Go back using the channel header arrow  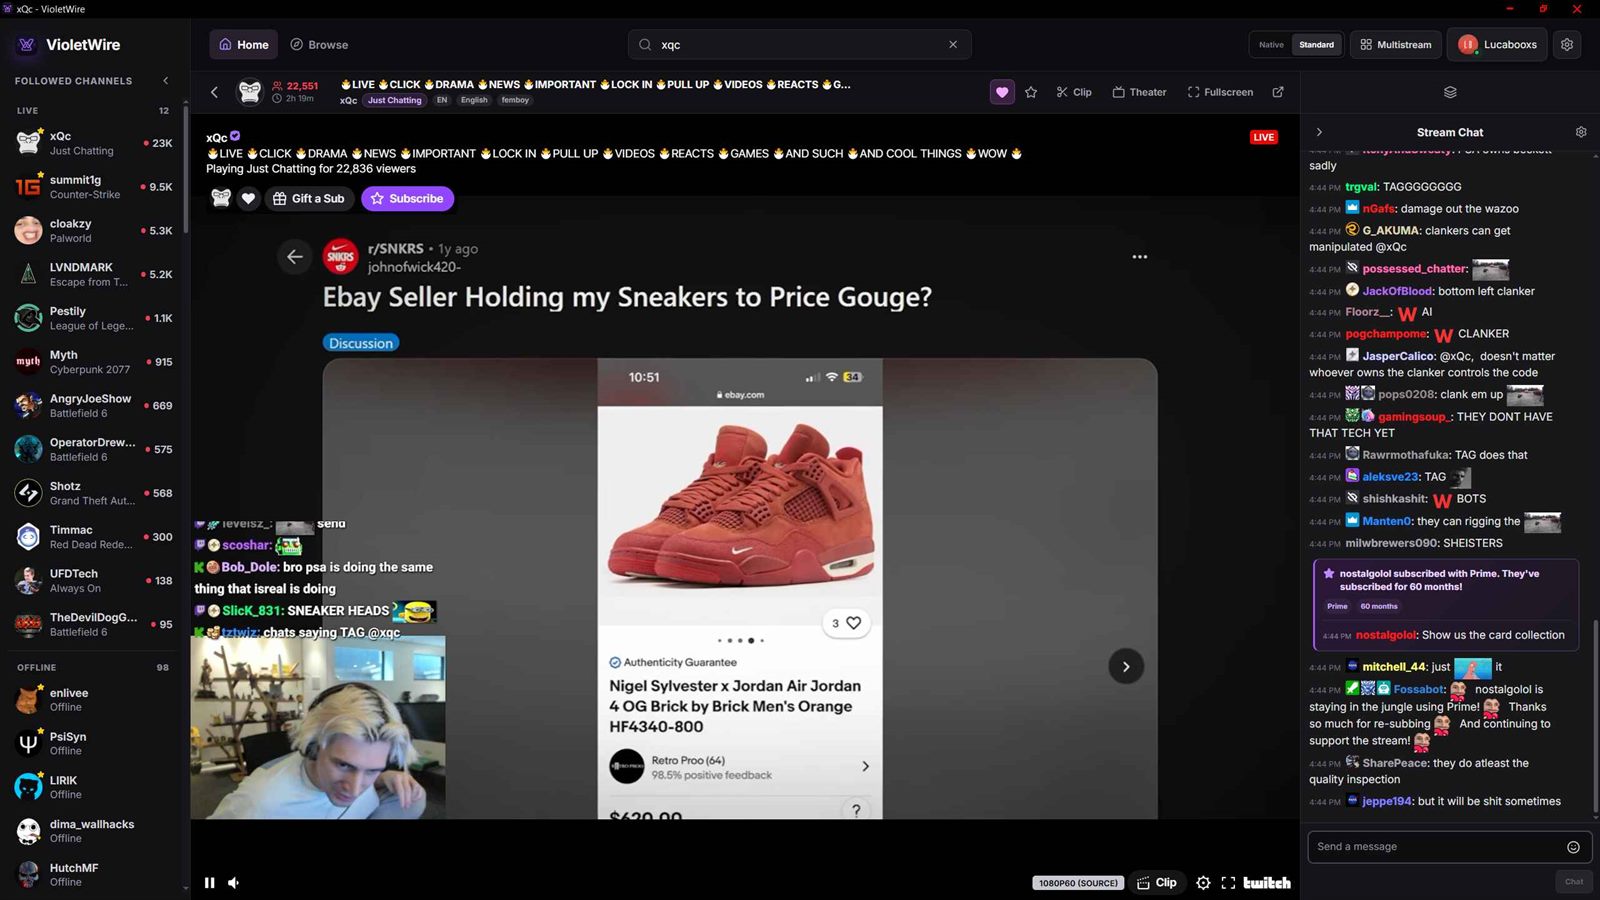pyautogui.click(x=214, y=92)
